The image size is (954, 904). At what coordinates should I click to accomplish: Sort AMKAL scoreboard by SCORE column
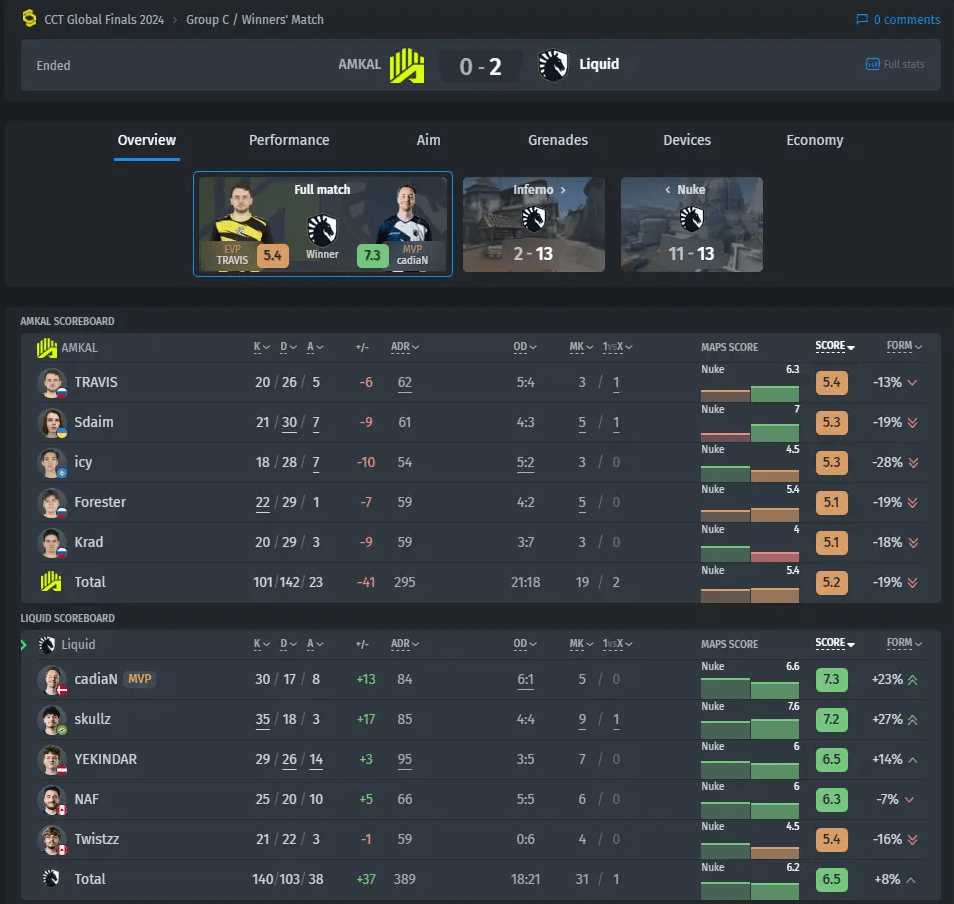pyautogui.click(x=835, y=346)
